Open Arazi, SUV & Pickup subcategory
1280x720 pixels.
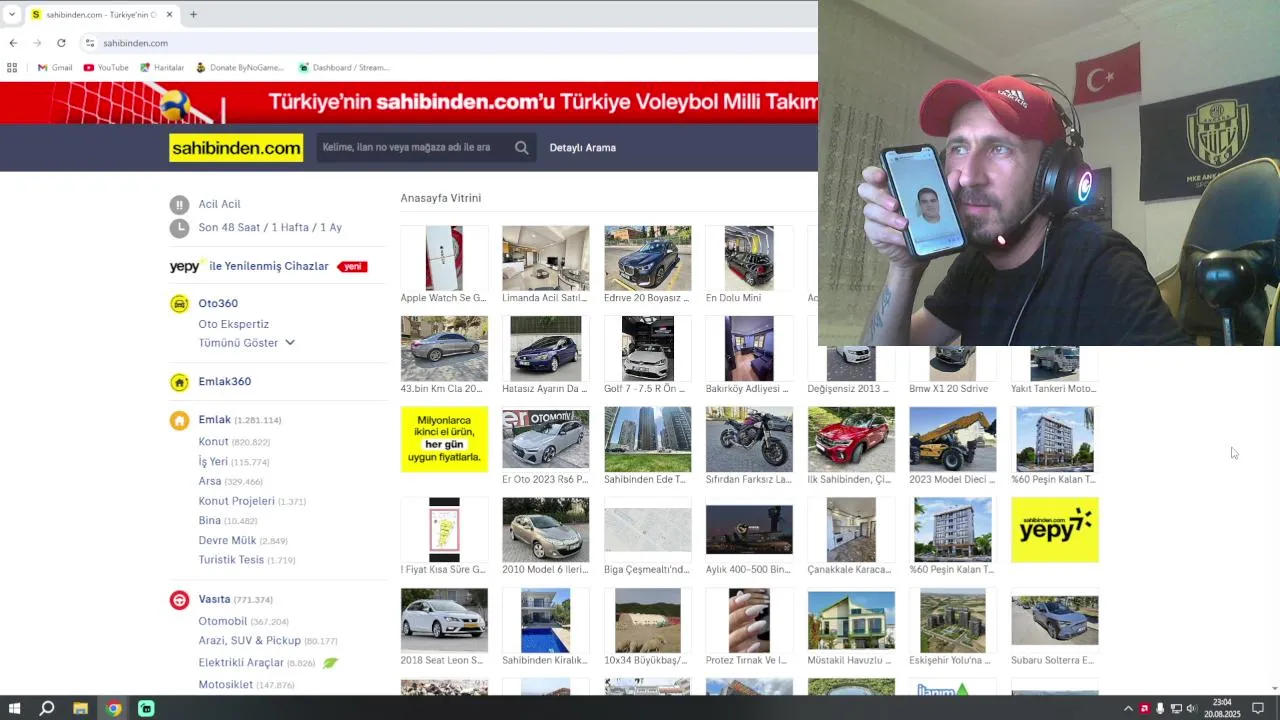tap(249, 640)
